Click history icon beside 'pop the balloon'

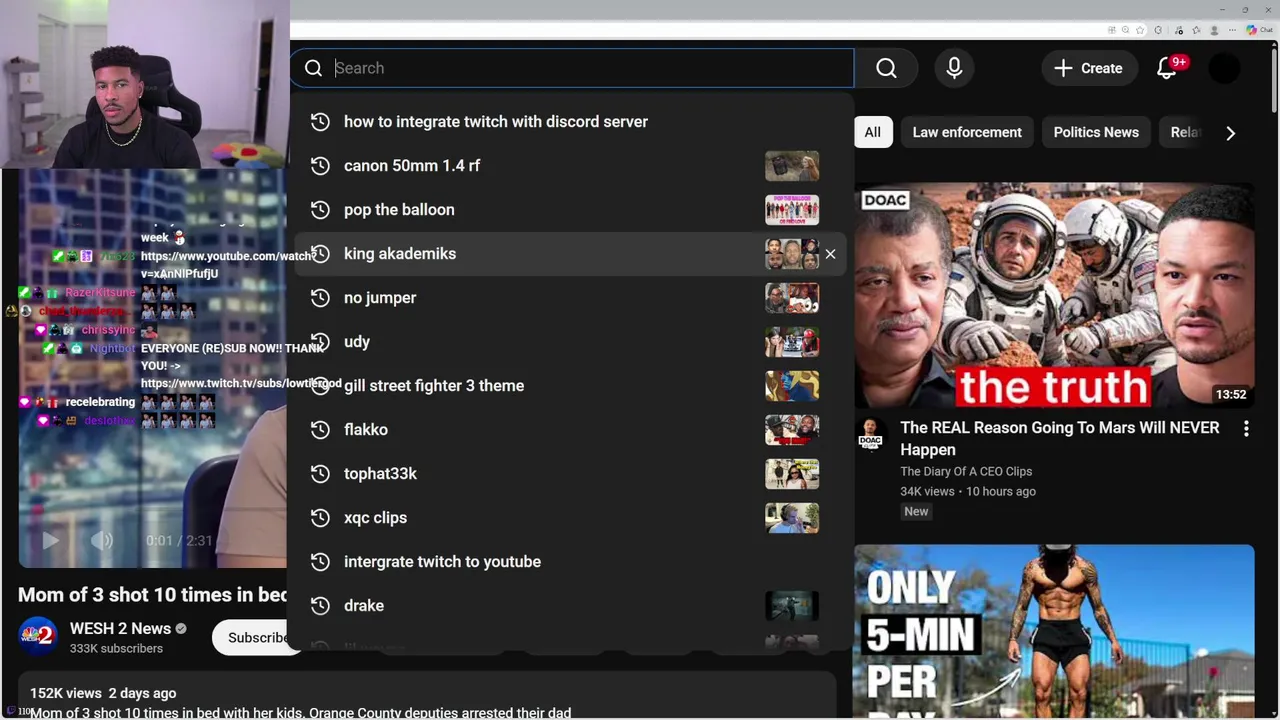point(320,210)
